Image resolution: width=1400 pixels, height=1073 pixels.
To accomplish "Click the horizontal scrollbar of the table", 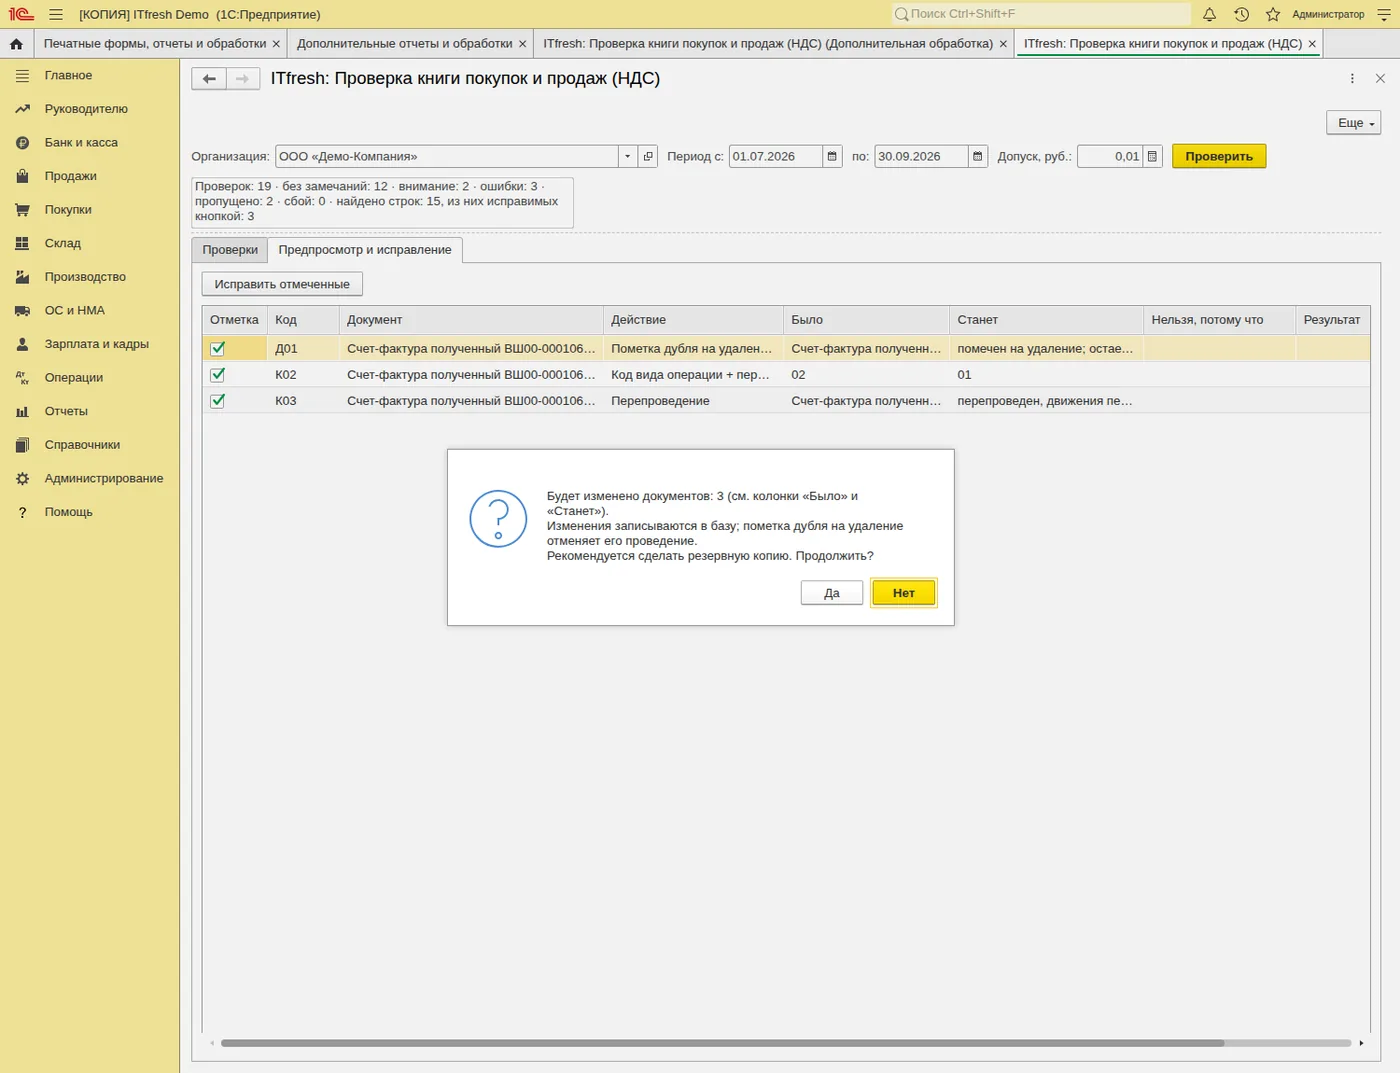I will pyautogui.click(x=722, y=1043).
